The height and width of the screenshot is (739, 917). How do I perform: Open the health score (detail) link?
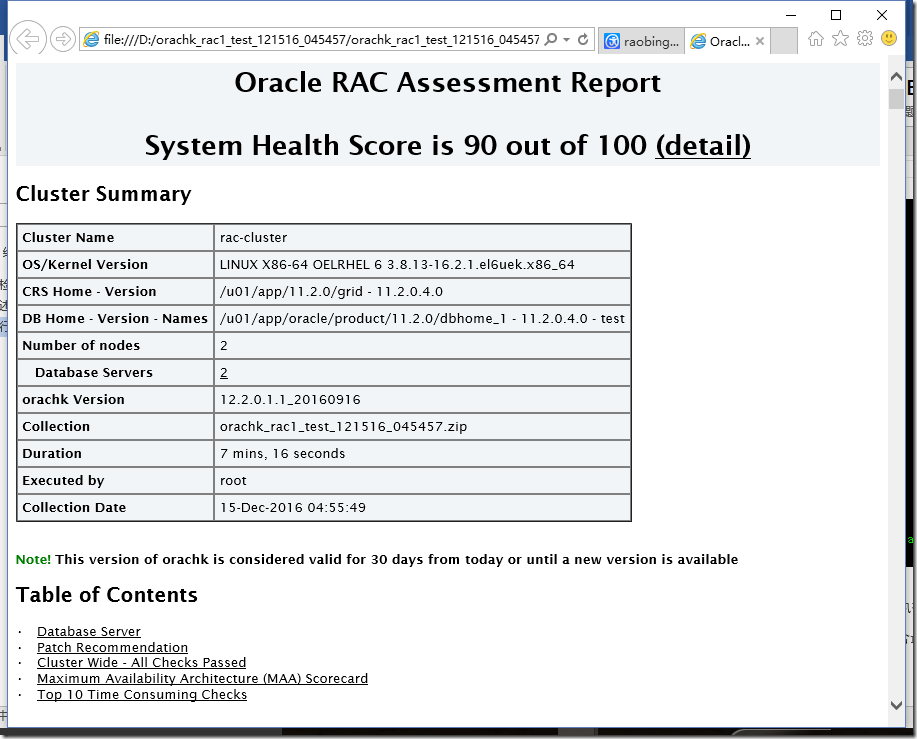[x=702, y=146]
